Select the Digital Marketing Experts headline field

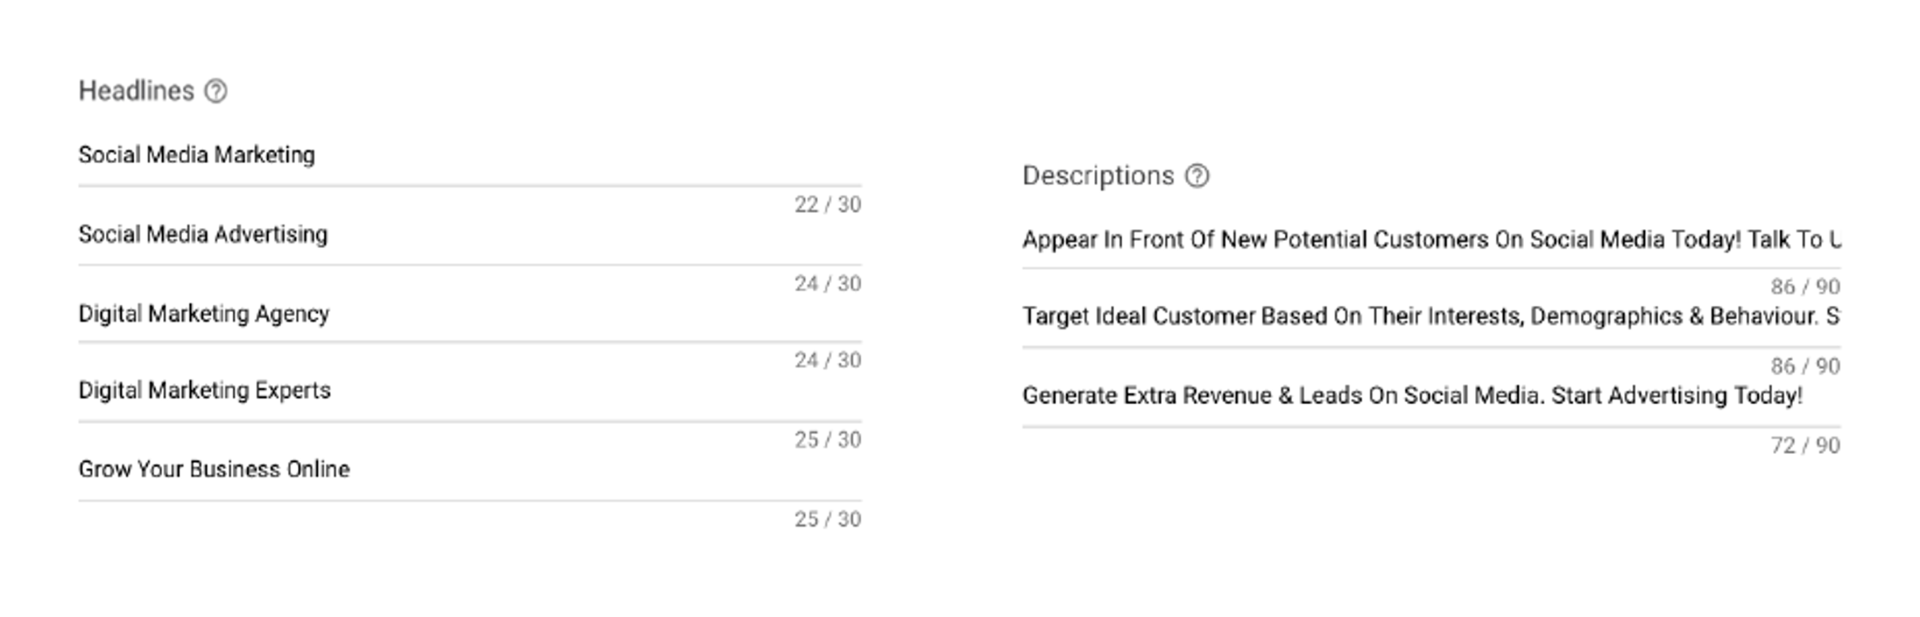coord(470,391)
